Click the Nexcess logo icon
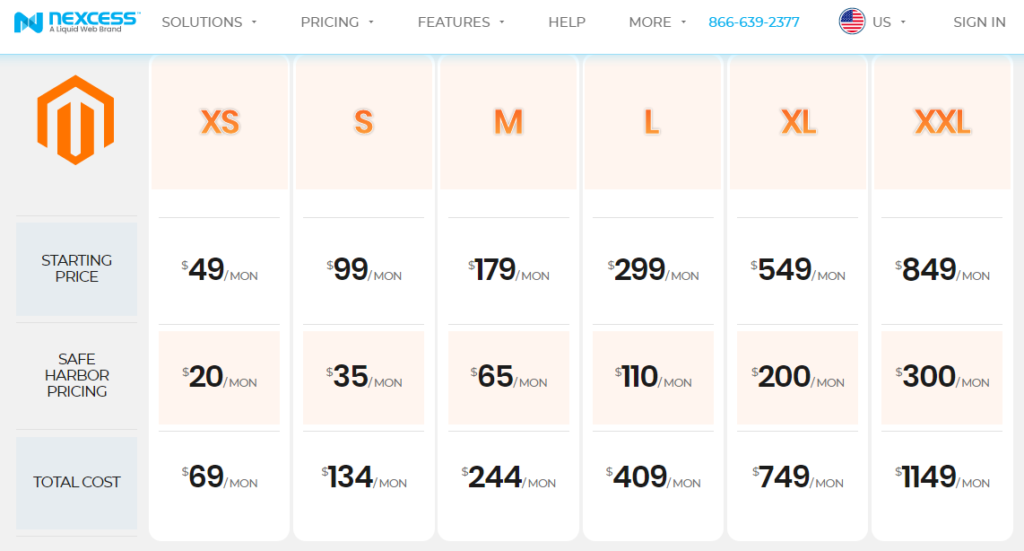 30,22
